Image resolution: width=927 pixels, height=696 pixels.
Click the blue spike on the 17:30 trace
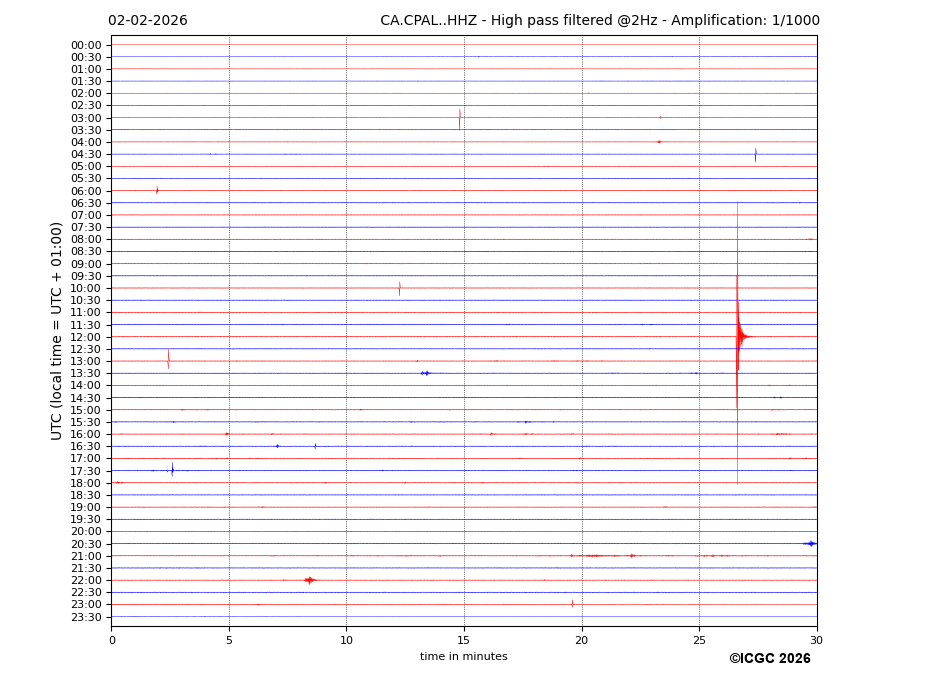(x=172, y=470)
